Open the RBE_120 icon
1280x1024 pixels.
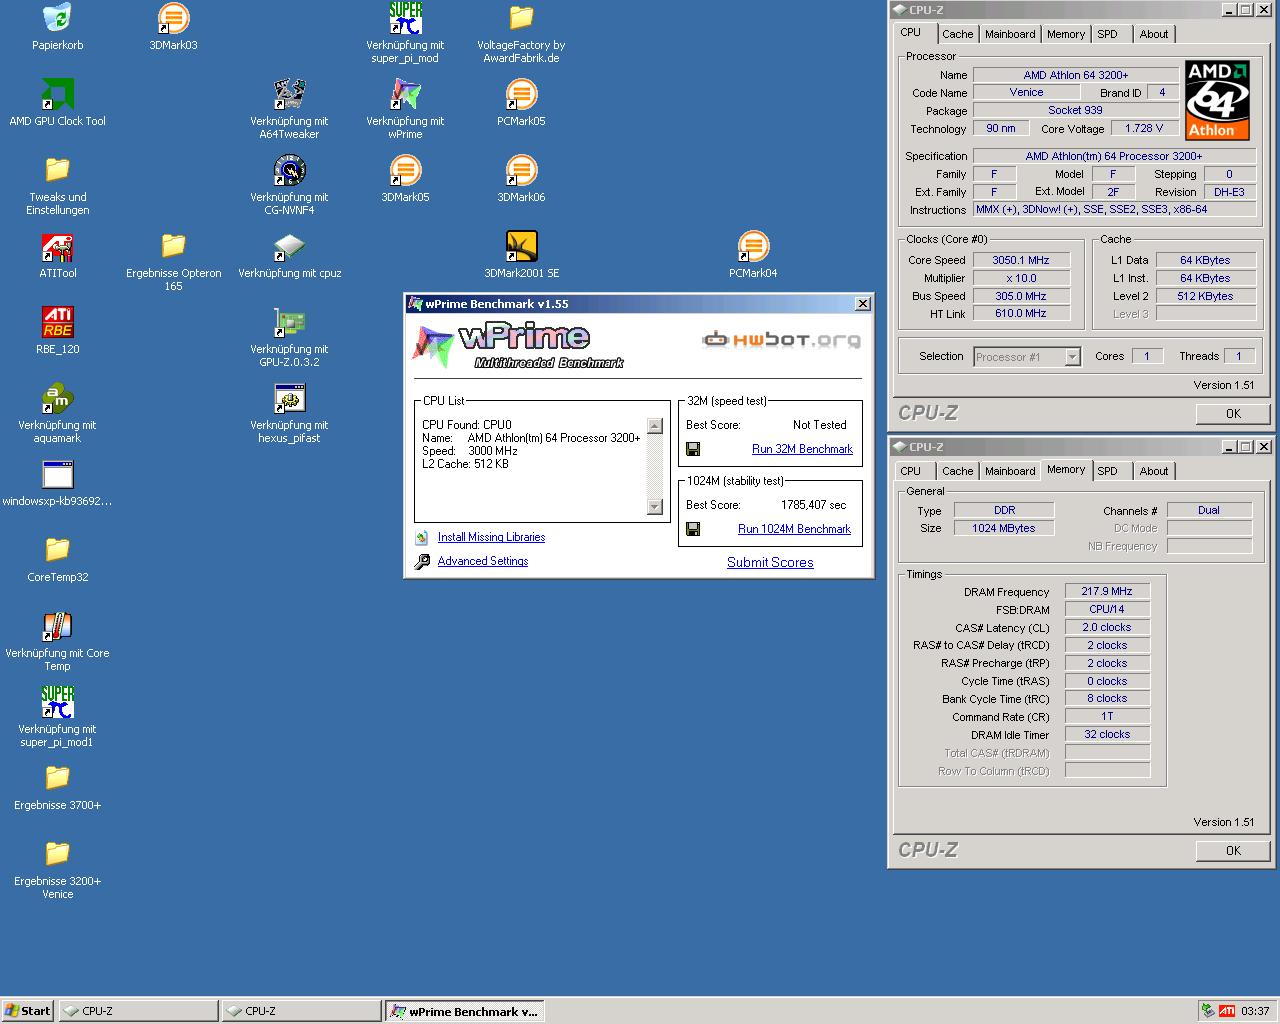[57, 322]
